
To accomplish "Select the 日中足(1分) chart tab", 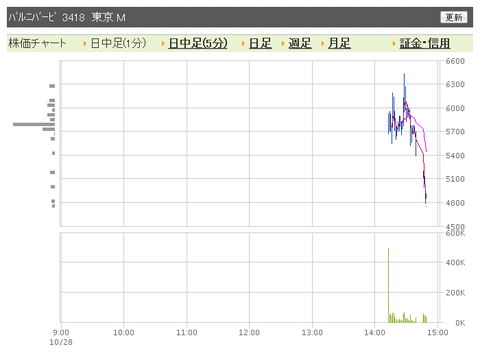I will pyautogui.click(x=119, y=43).
